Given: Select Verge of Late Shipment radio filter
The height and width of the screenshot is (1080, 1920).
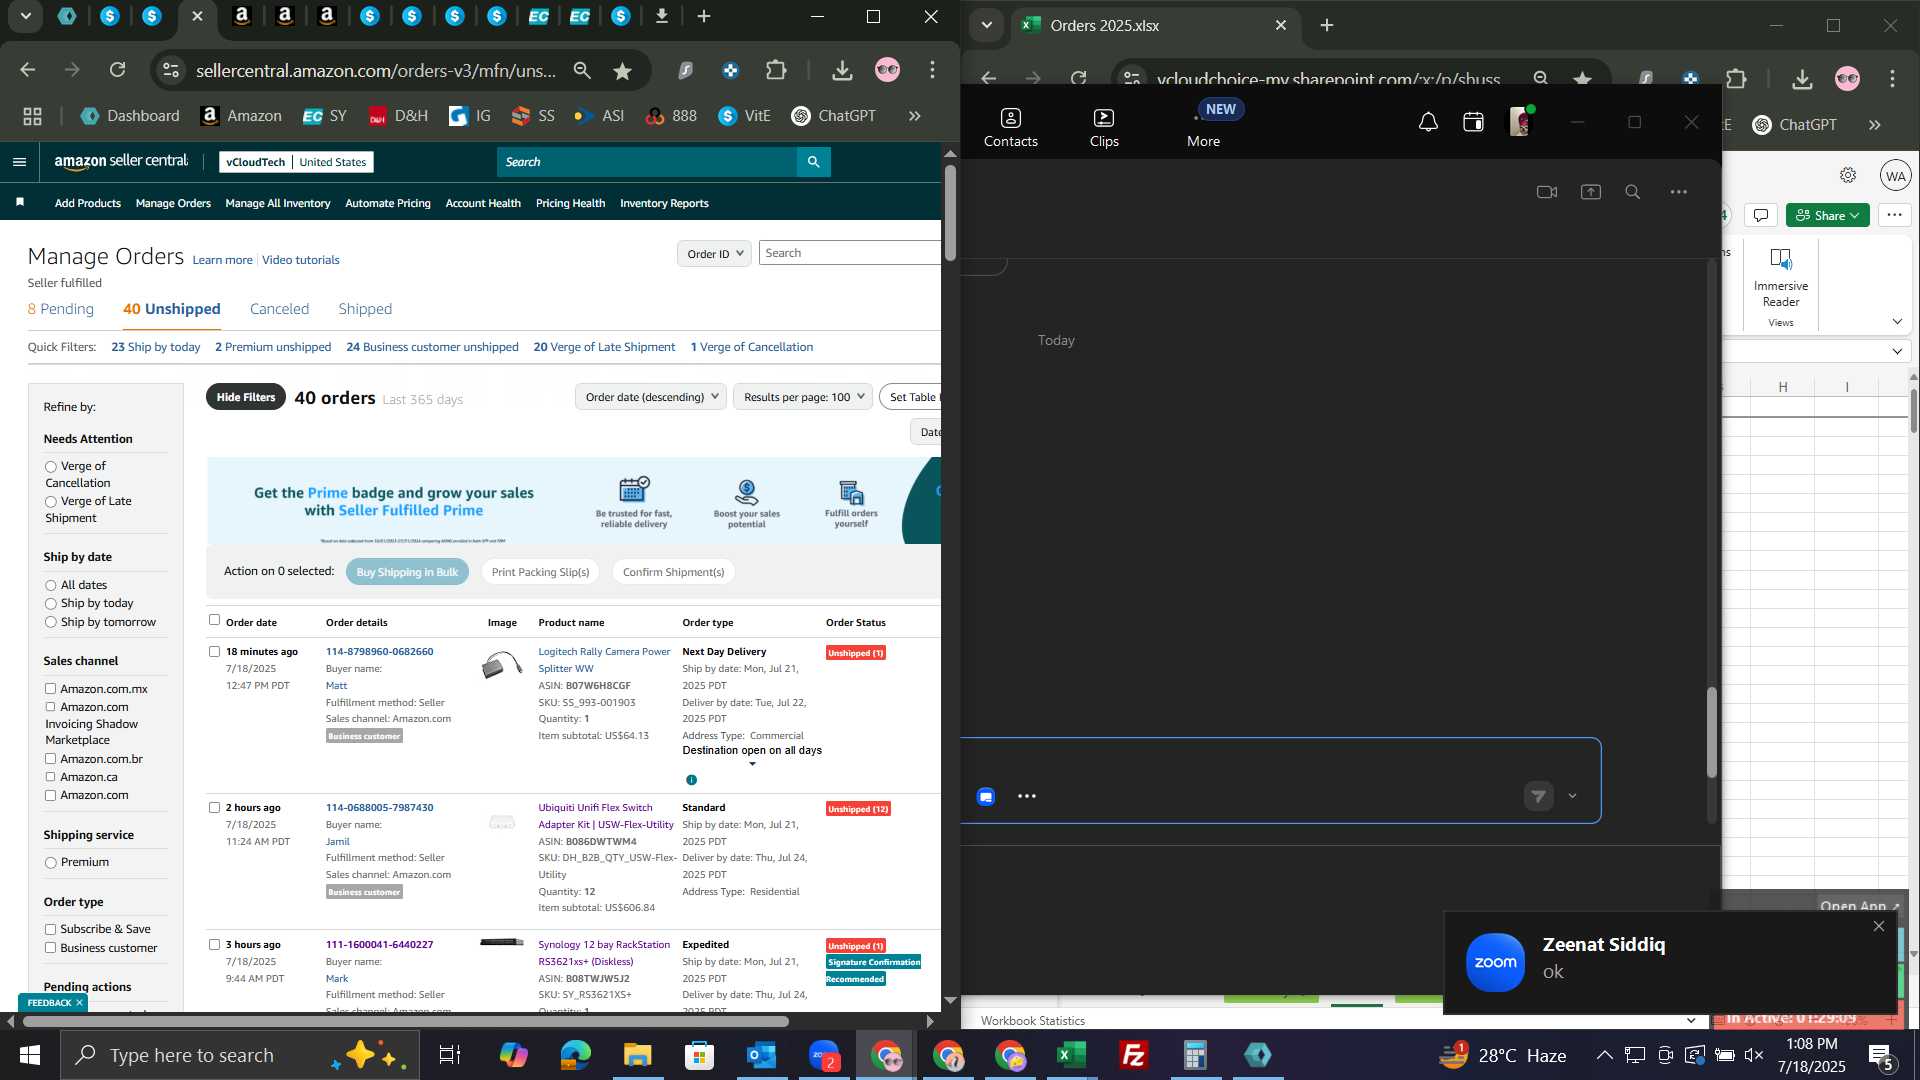Looking at the screenshot, I should [x=50, y=502].
